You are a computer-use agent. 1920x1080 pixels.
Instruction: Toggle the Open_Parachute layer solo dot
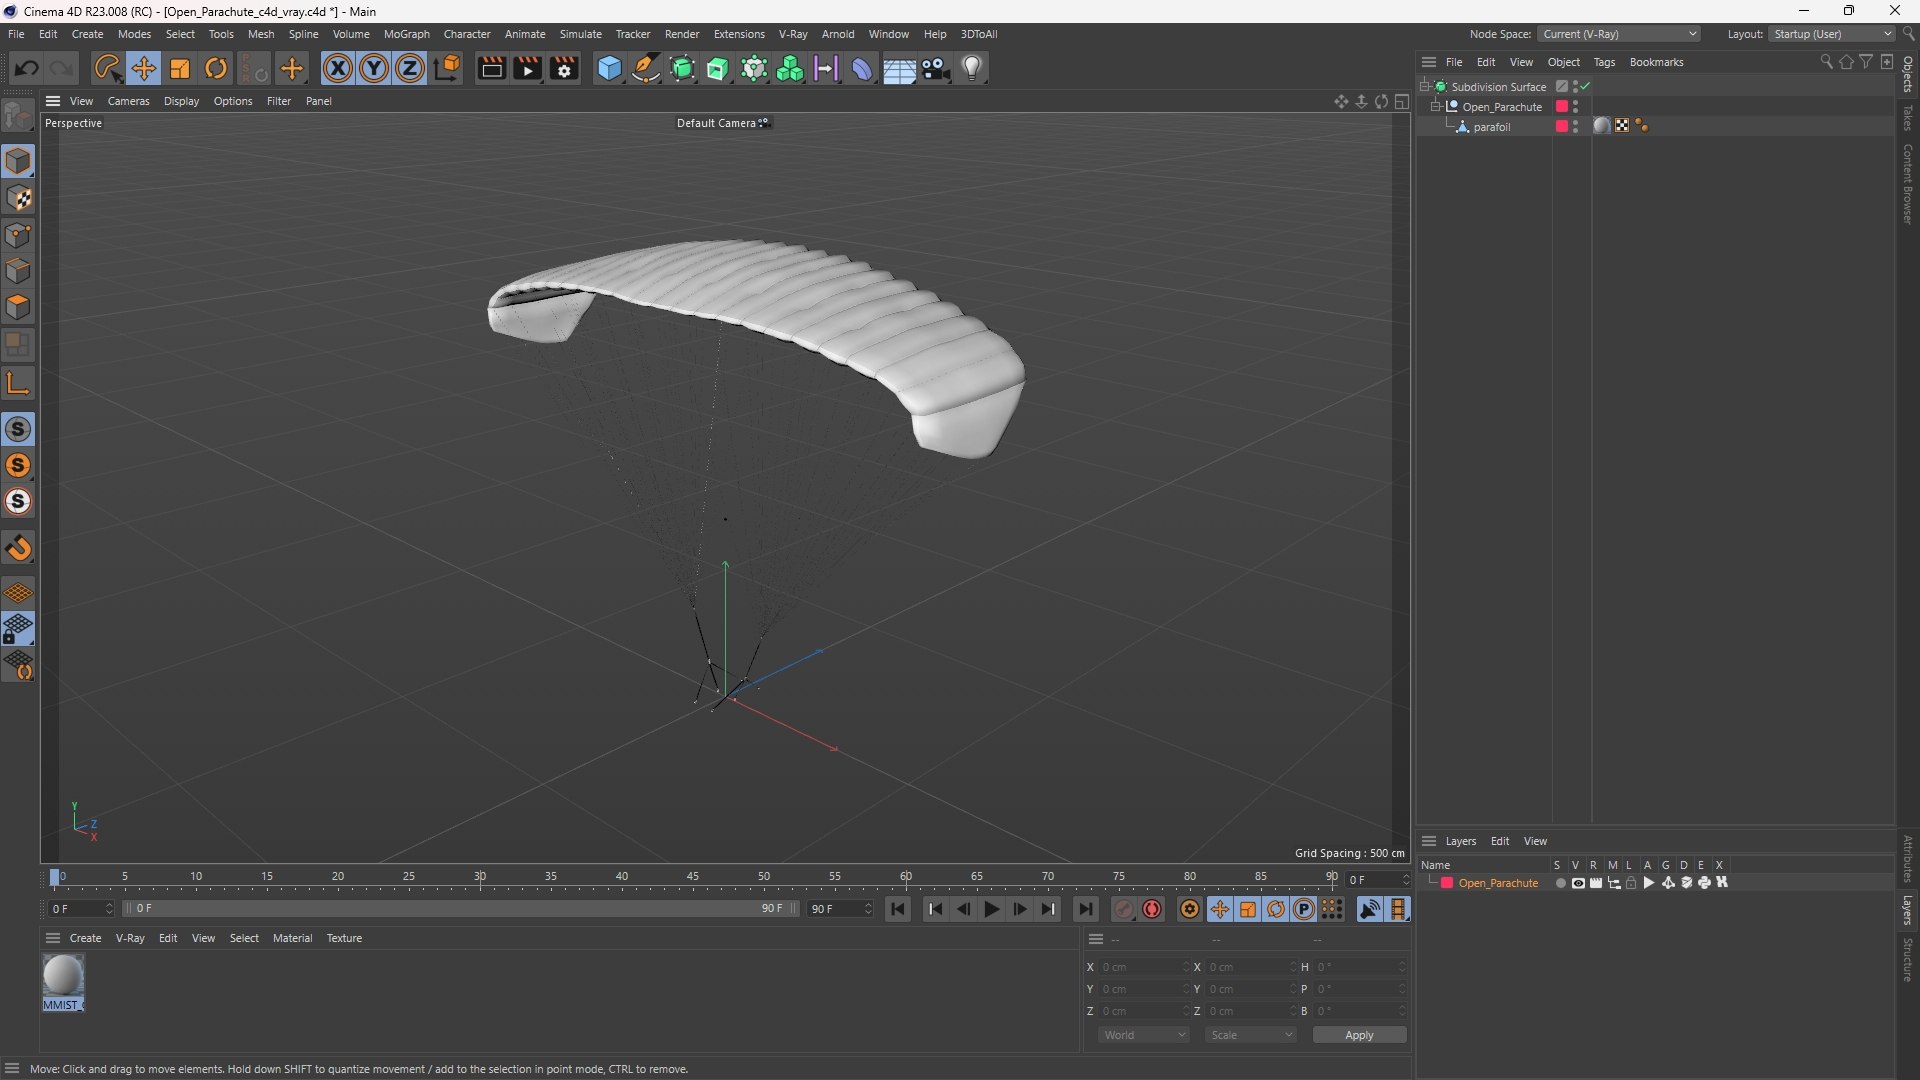click(1560, 883)
